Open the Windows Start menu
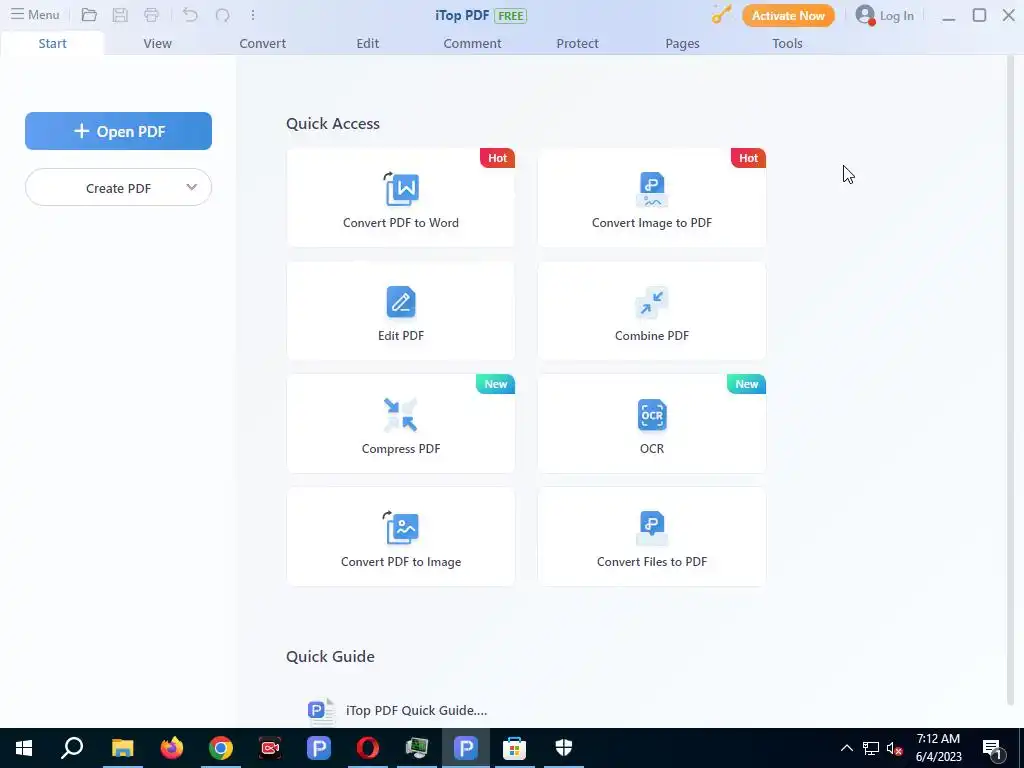 pyautogui.click(x=24, y=748)
